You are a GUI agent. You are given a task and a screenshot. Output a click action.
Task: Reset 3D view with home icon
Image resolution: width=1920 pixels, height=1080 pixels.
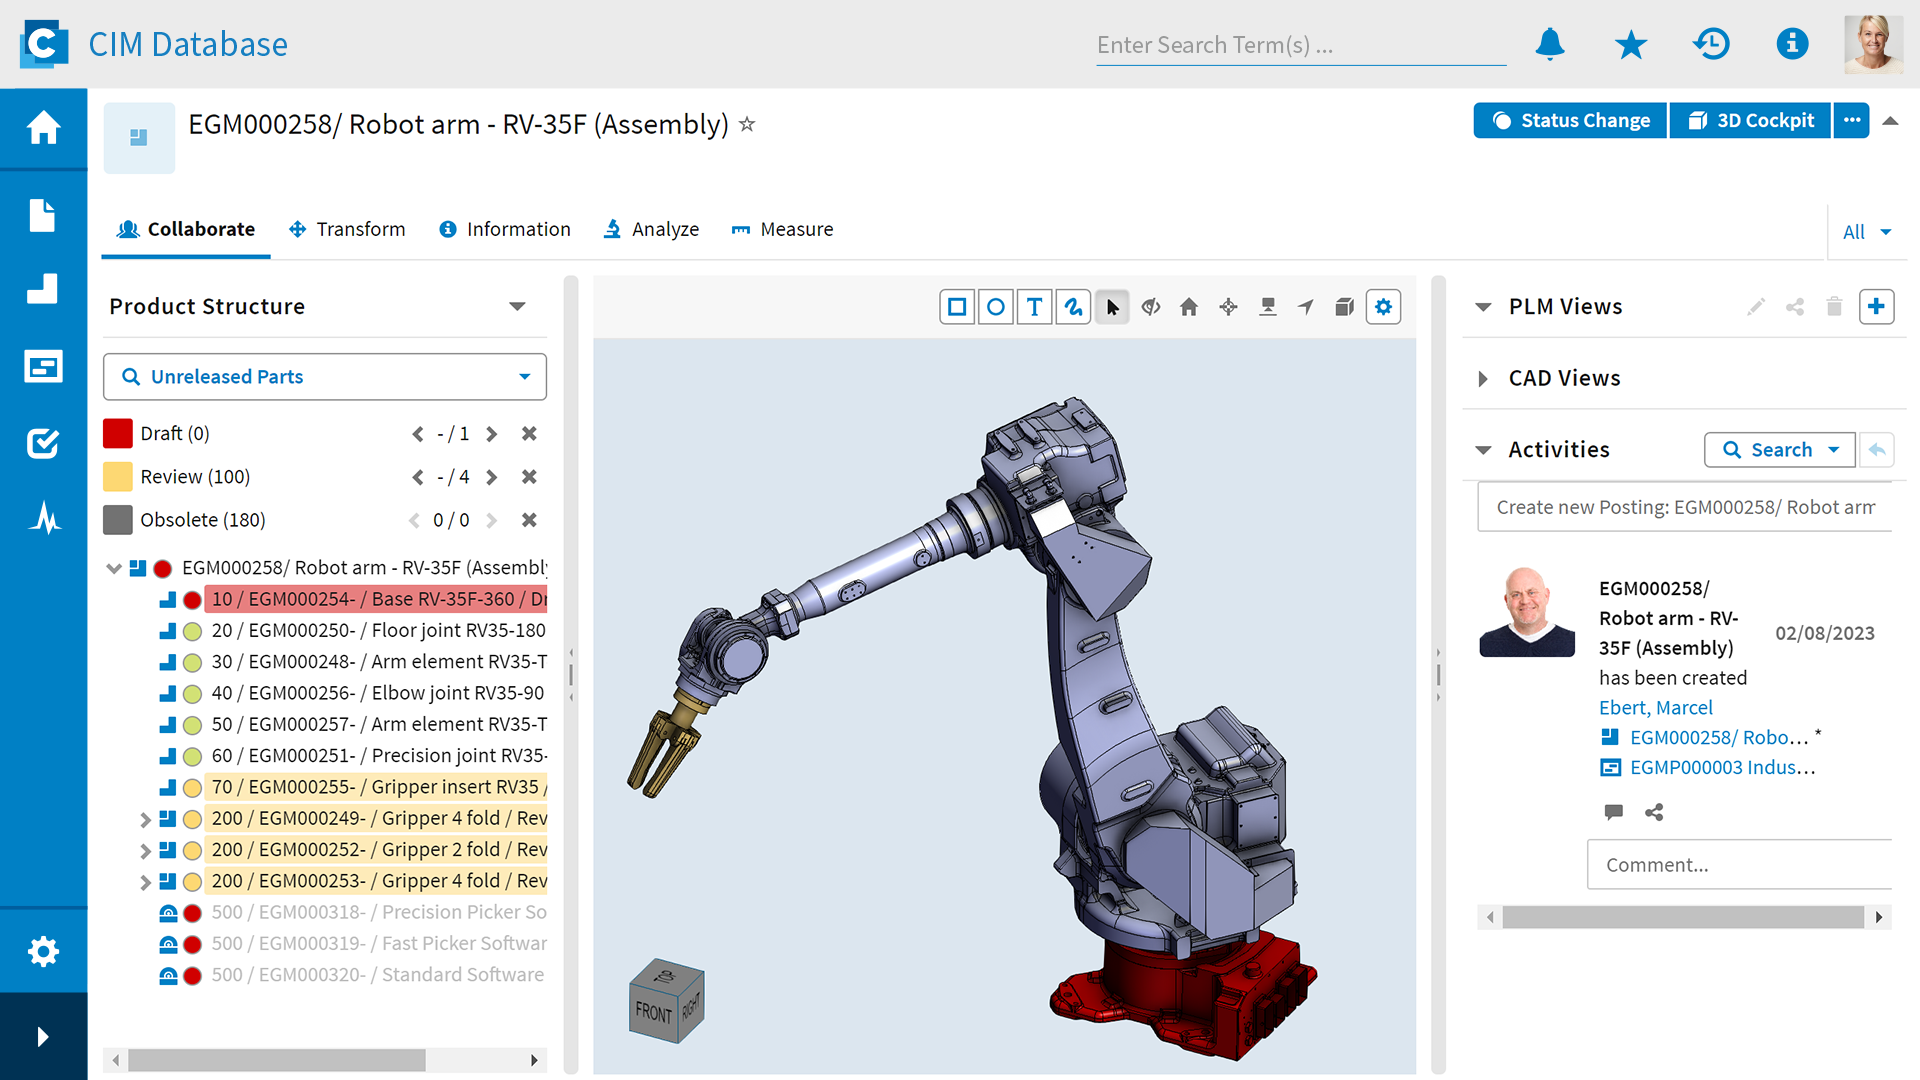1189,307
